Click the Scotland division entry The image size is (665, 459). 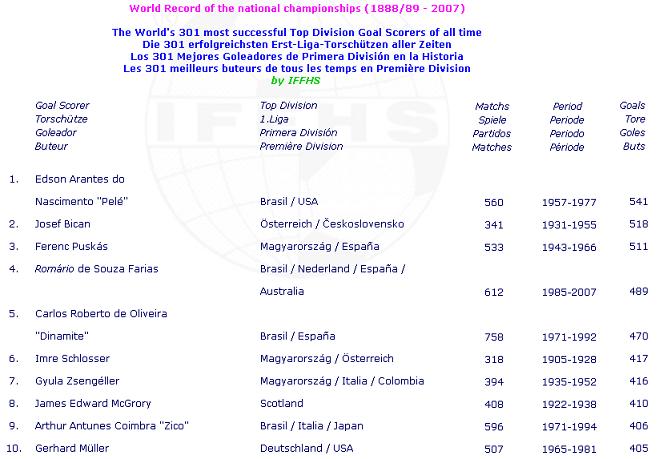pos(281,403)
